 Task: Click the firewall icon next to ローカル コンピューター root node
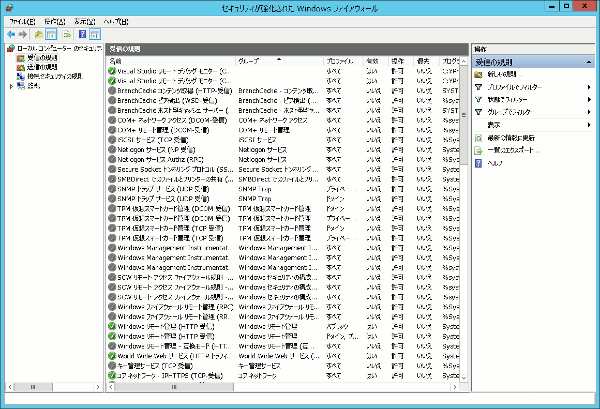click(11, 48)
